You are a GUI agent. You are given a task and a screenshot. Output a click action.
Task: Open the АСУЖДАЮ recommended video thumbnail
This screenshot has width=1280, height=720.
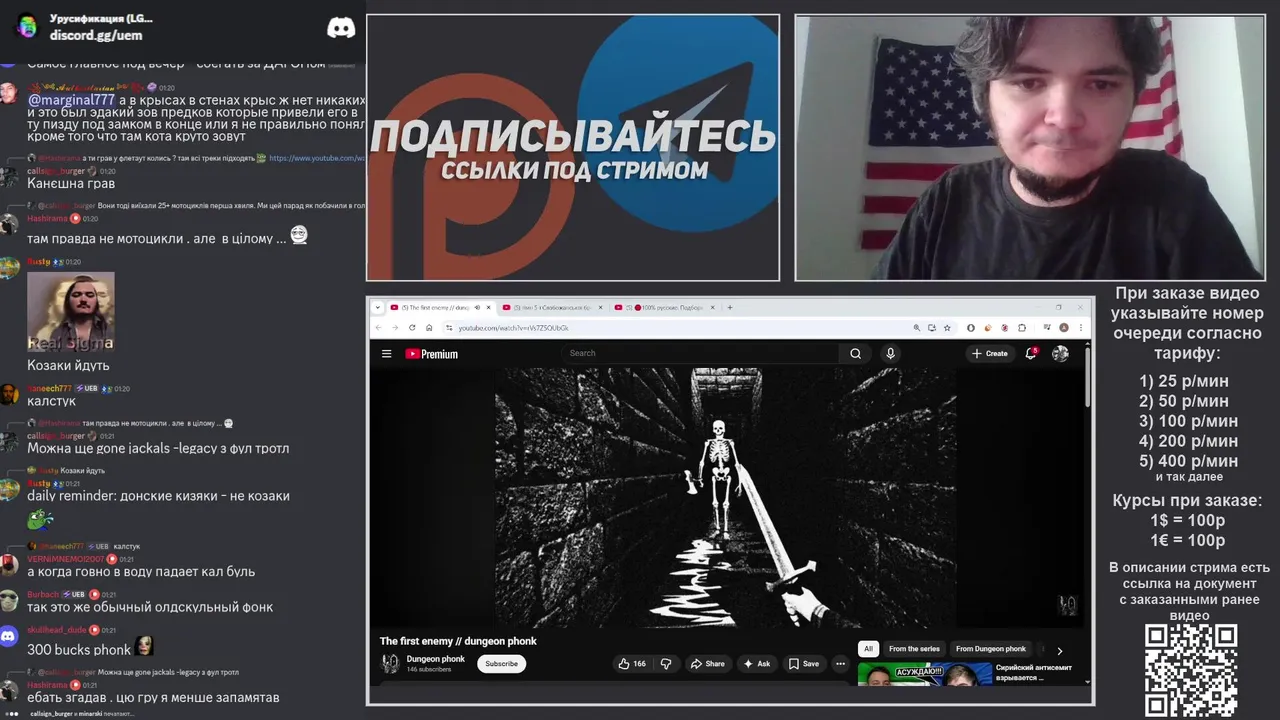click(925, 673)
